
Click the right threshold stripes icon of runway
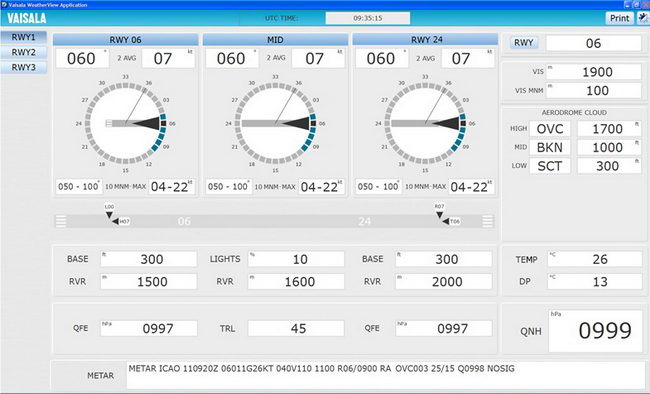[488, 221]
